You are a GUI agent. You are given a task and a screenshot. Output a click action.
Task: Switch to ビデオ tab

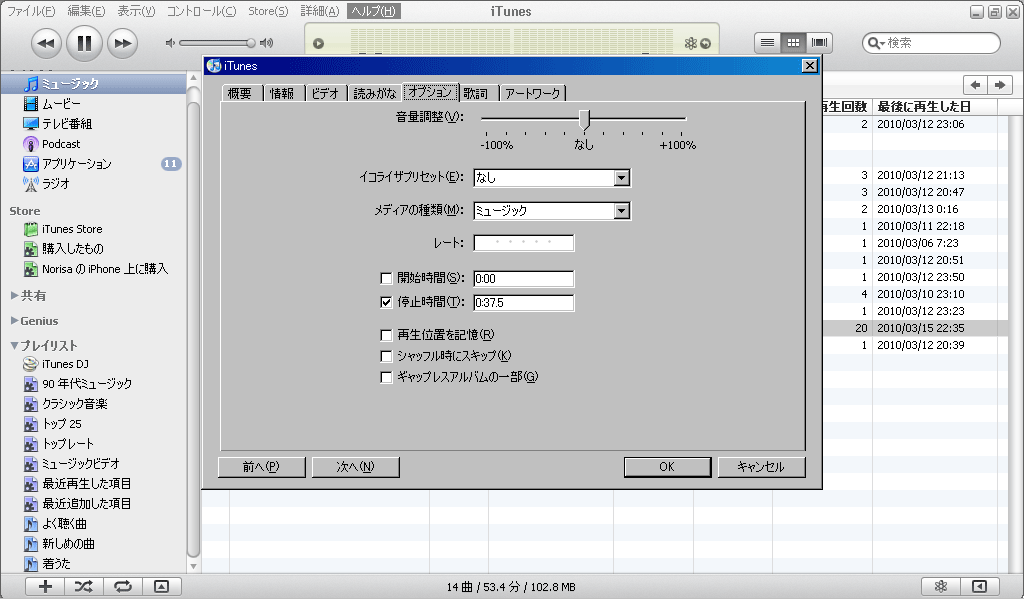pyautogui.click(x=326, y=93)
